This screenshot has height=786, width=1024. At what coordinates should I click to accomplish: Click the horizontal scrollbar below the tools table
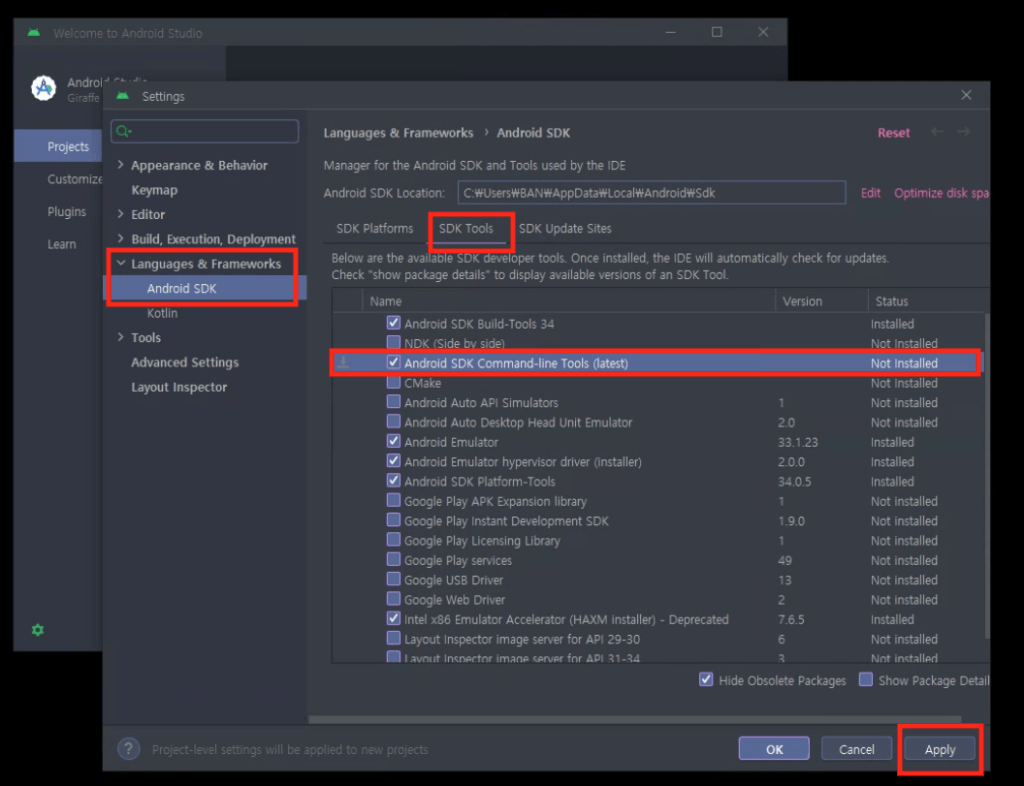(x=635, y=719)
